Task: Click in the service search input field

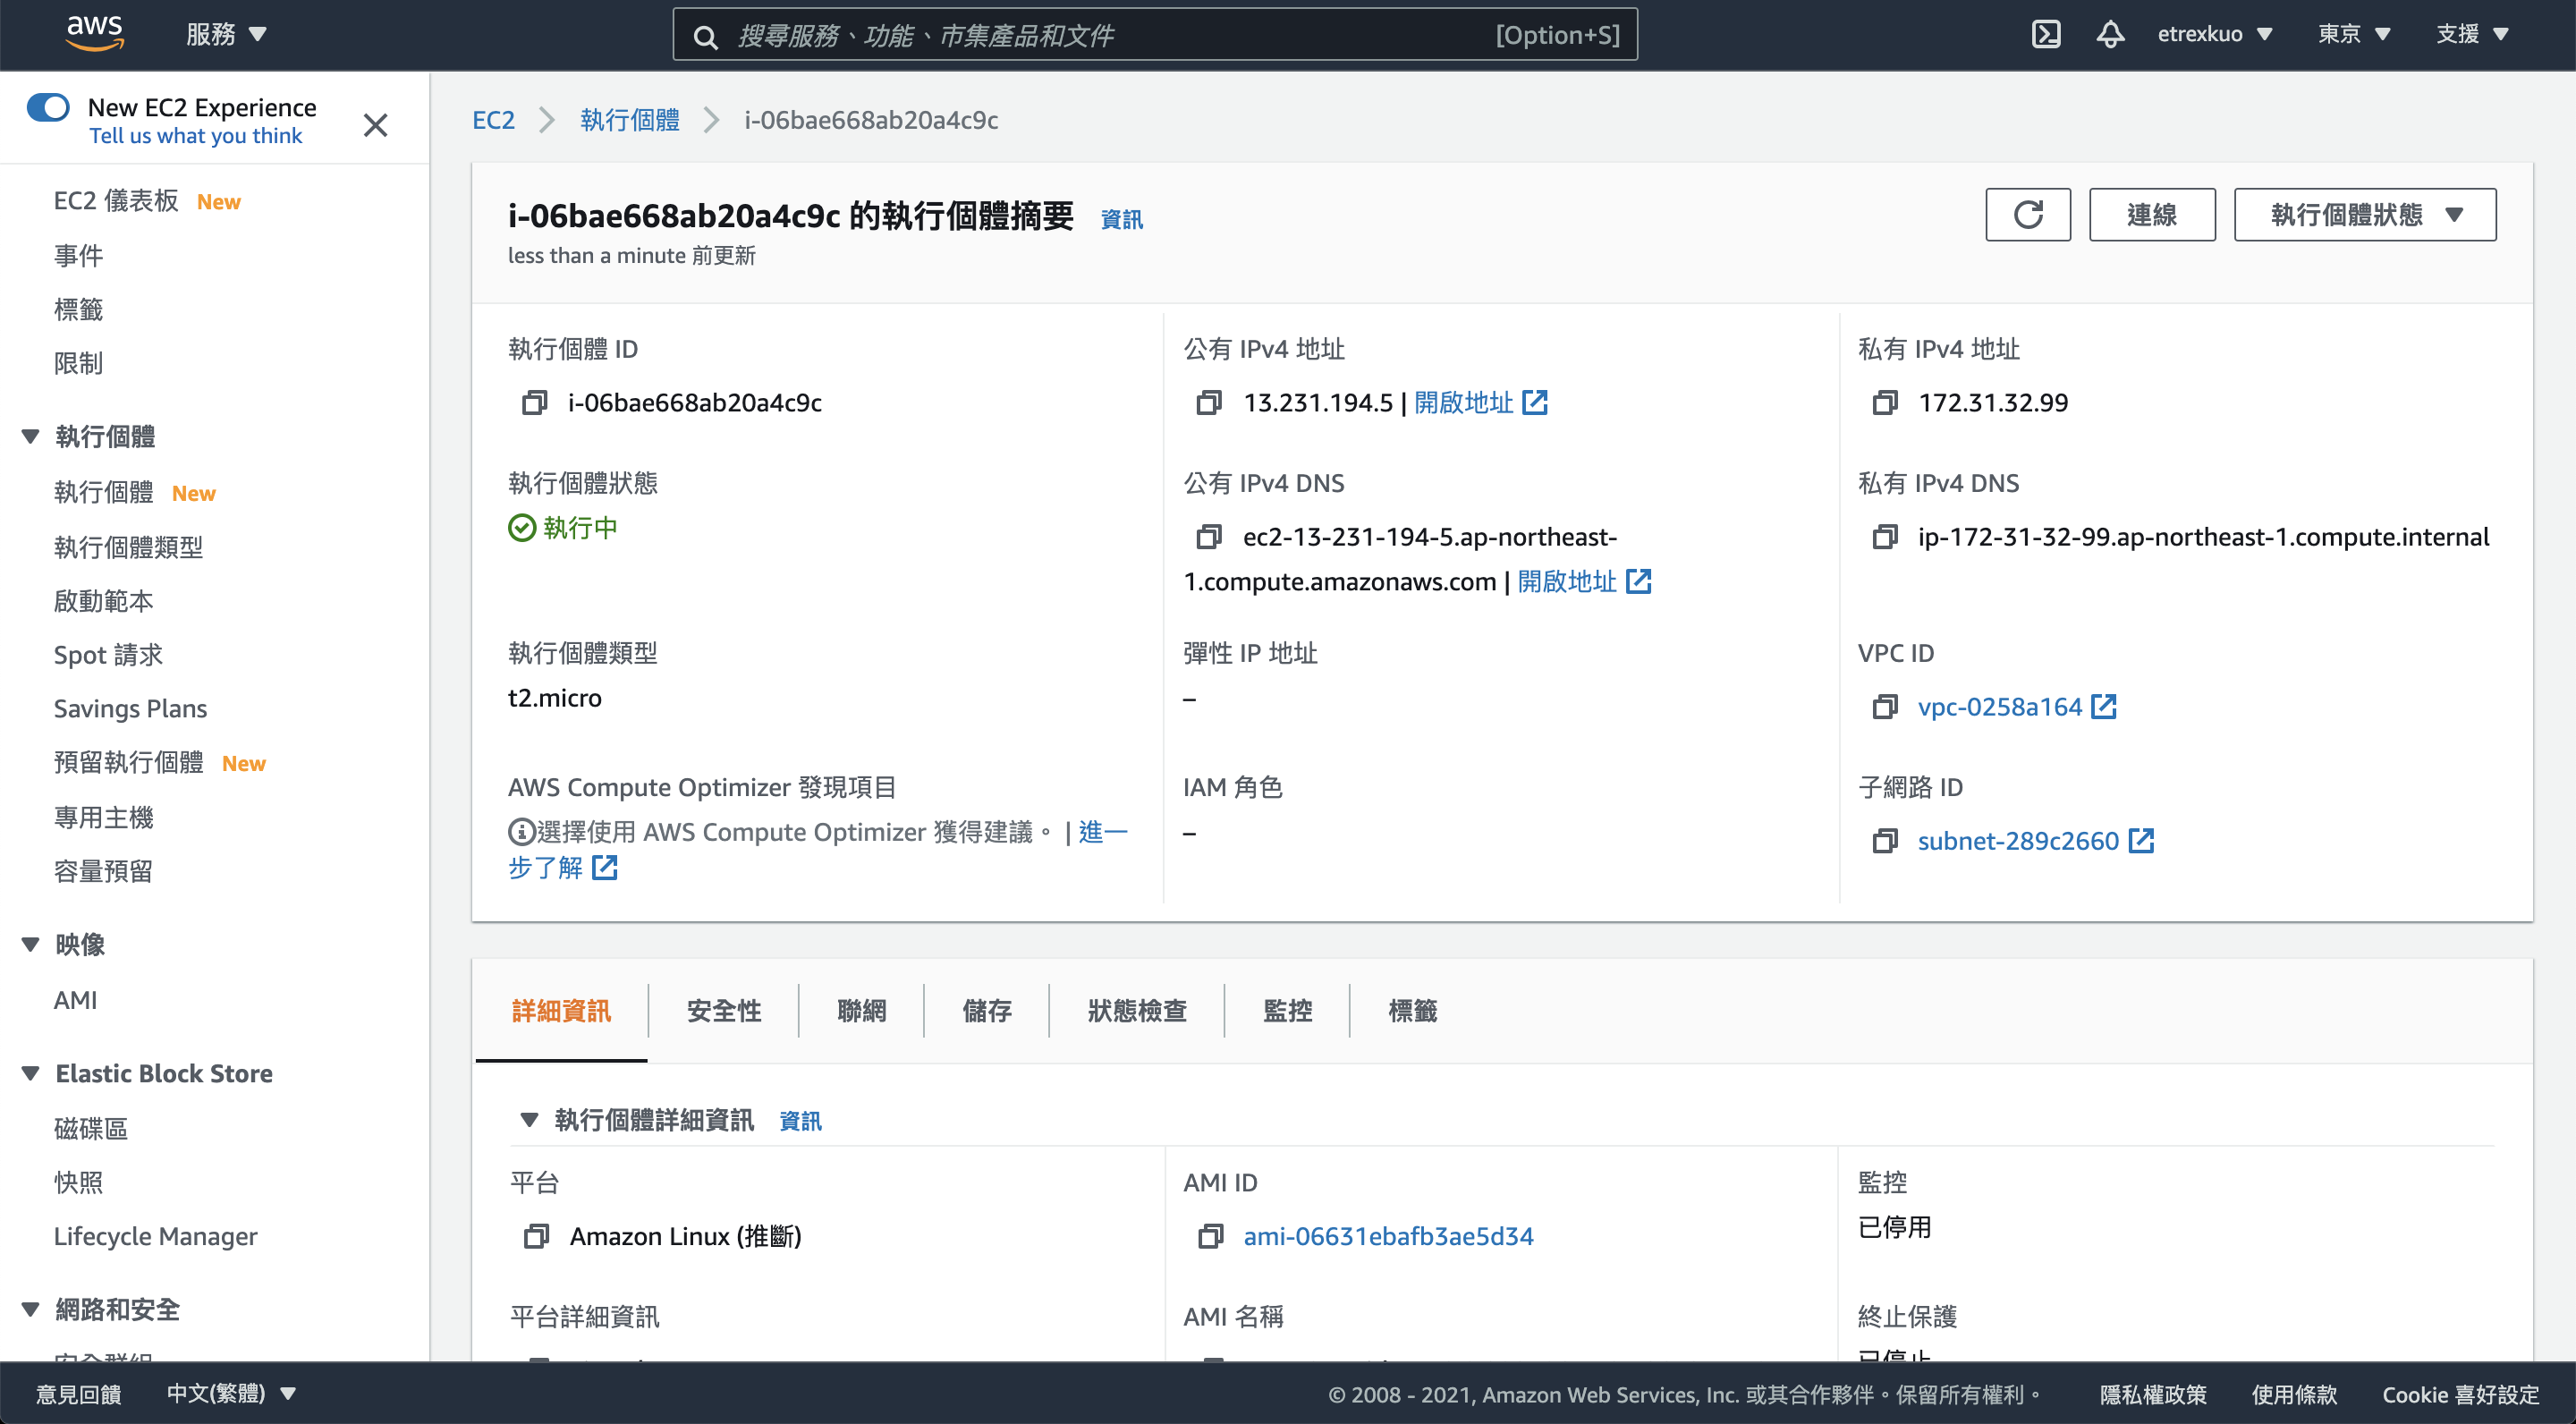Action: point(1155,35)
